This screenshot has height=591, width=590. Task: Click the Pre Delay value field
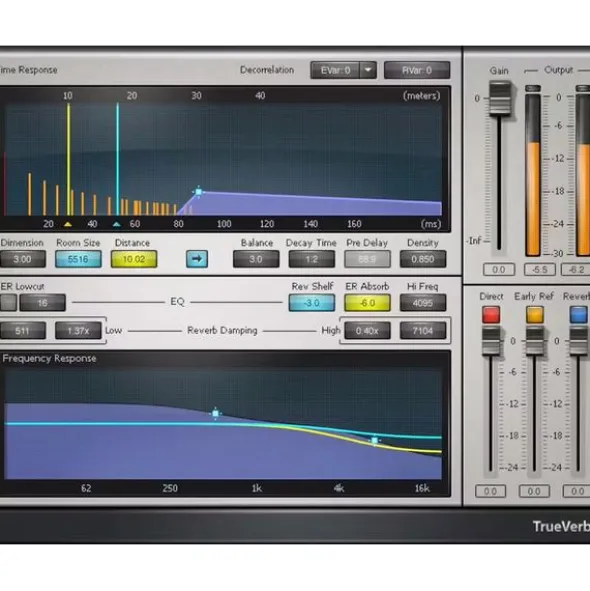(x=367, y=259)
